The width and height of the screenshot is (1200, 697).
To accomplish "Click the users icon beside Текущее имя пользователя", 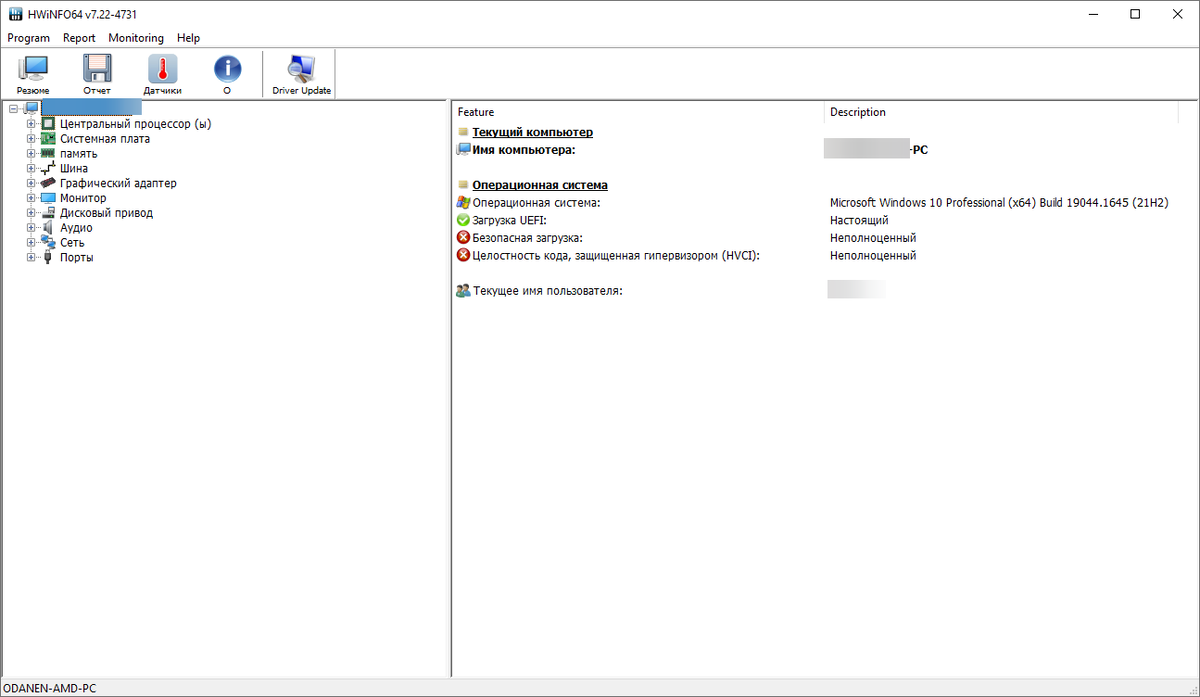I will tap(463, 291).
